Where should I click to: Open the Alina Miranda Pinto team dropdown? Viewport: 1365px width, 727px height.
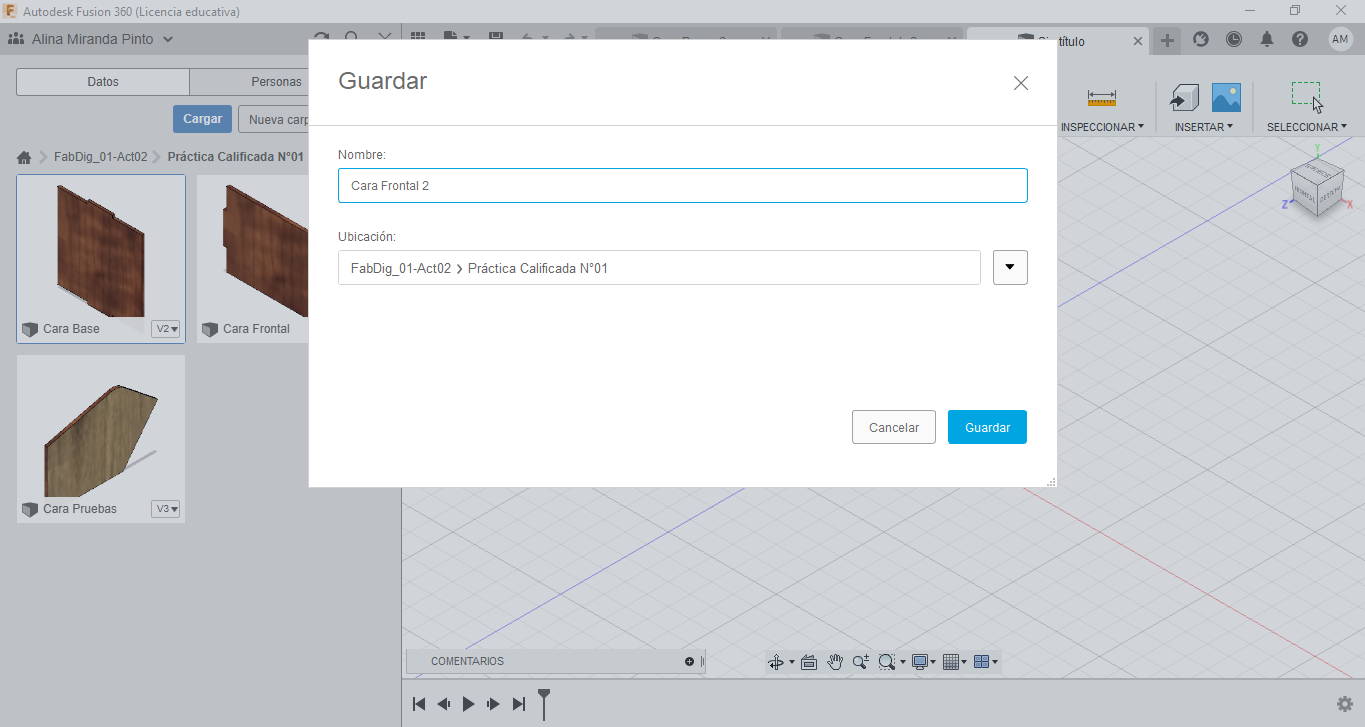click(103, 39)
